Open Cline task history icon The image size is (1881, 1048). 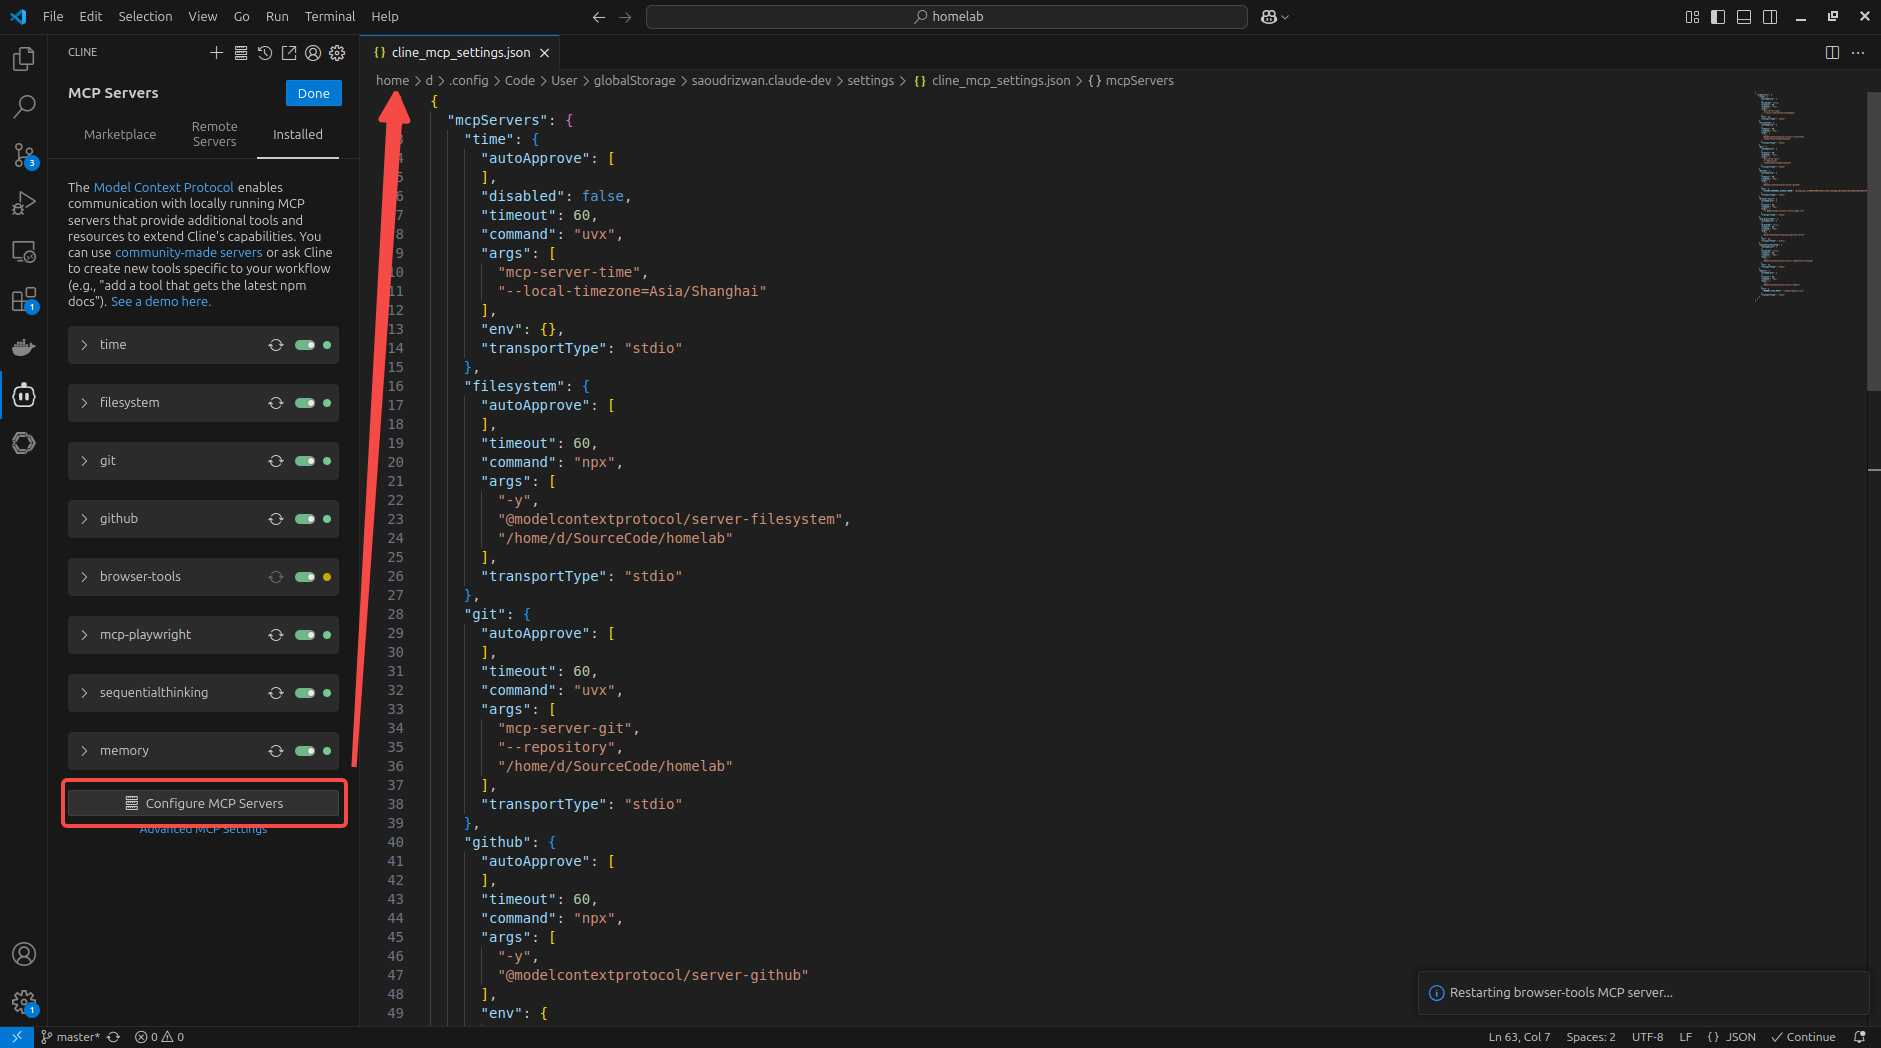pos(265,52)
